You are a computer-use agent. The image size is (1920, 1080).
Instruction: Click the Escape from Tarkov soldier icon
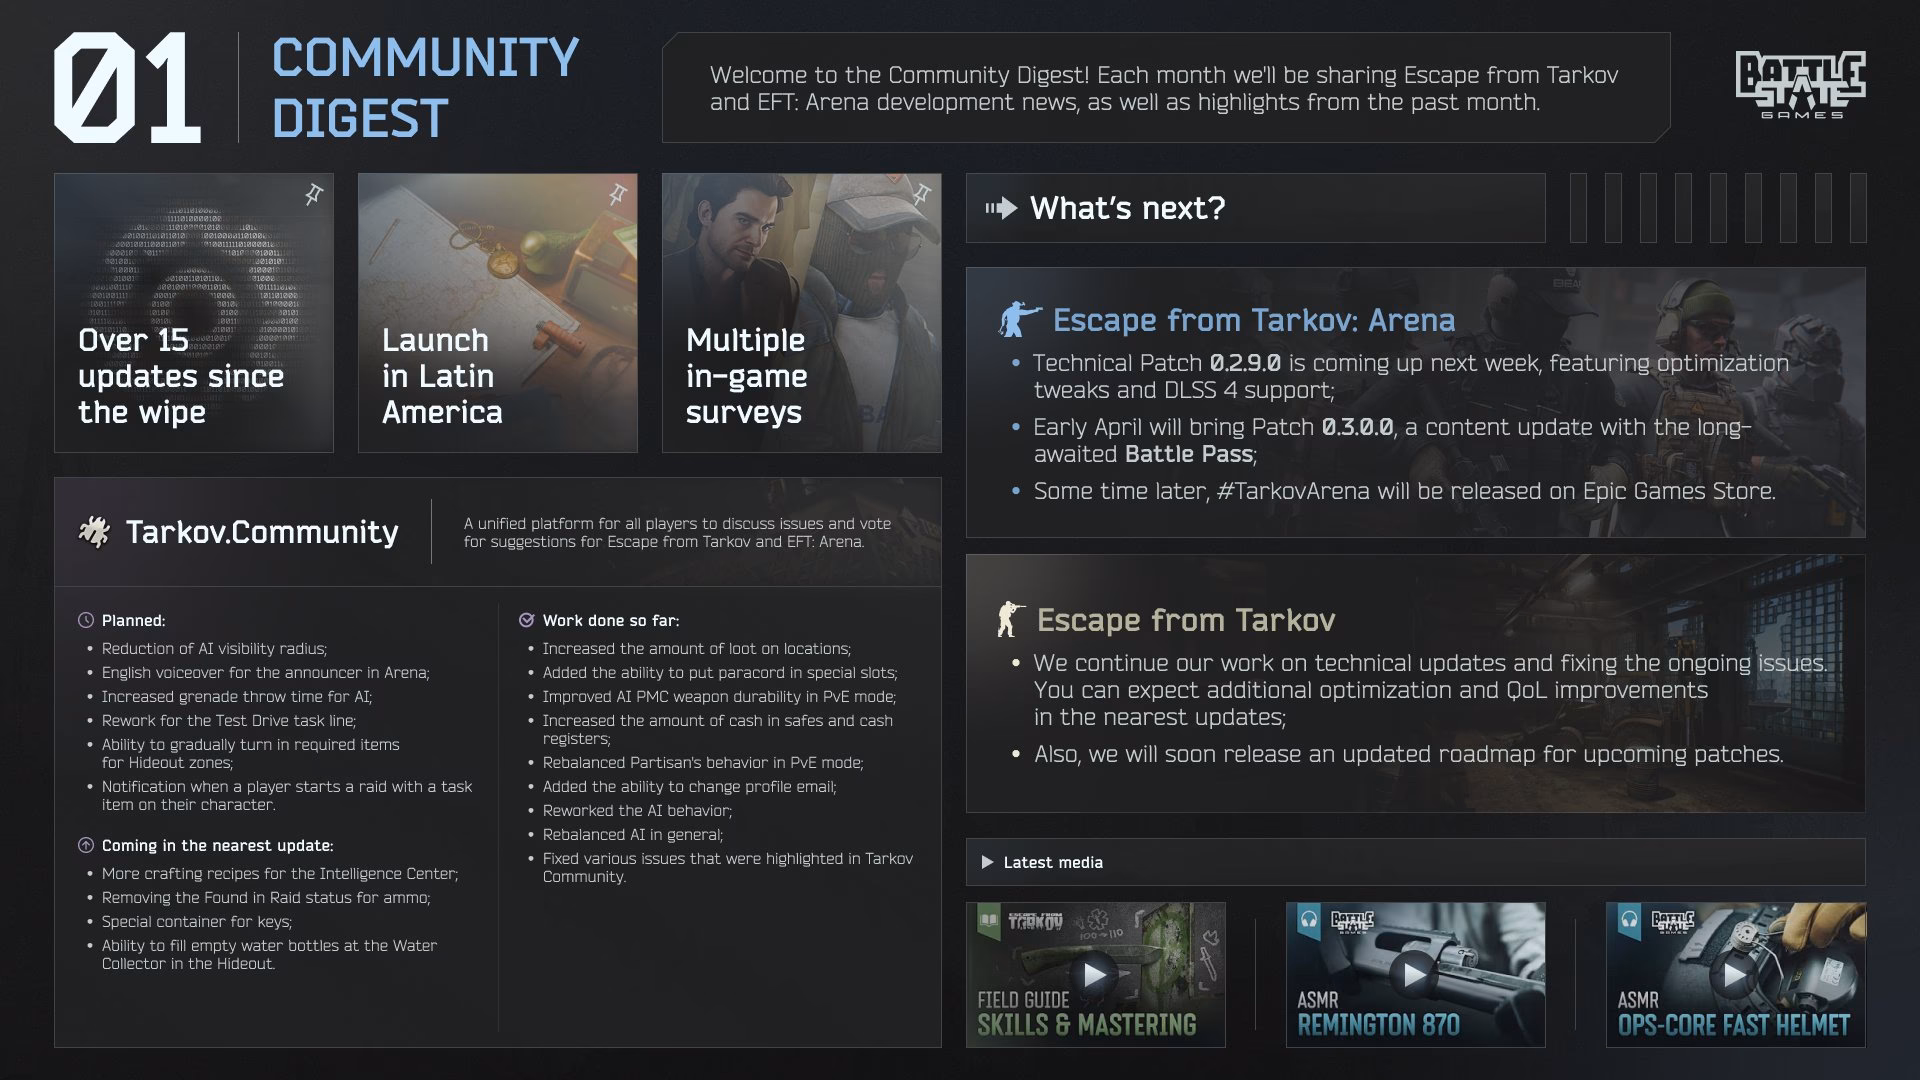click(x=1010, y=619)
